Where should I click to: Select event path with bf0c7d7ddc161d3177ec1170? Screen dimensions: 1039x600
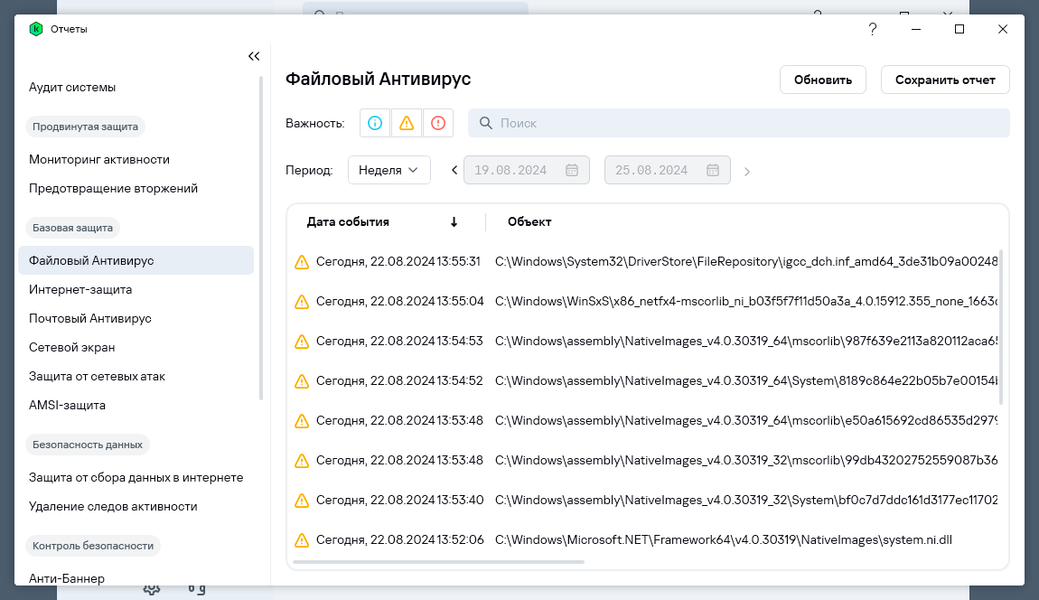(746, 501)
